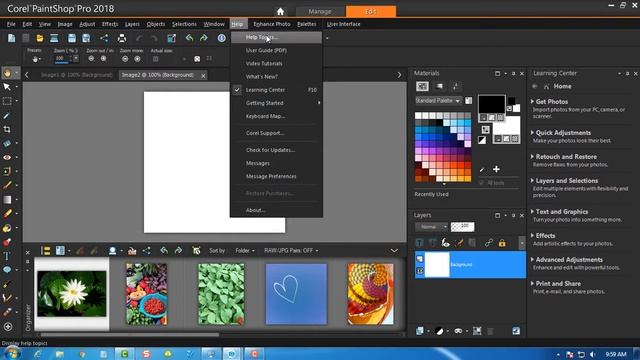
Task: Click the Save disk icon
Action: point(72,38)
